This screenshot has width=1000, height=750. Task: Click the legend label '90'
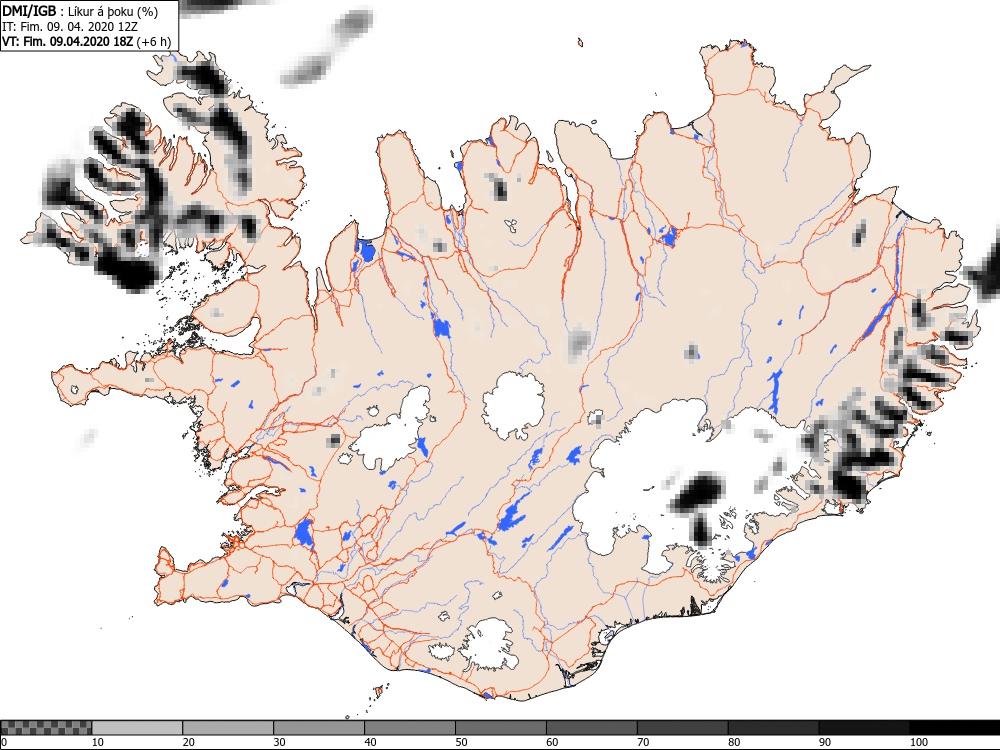[x=825, y=742]
